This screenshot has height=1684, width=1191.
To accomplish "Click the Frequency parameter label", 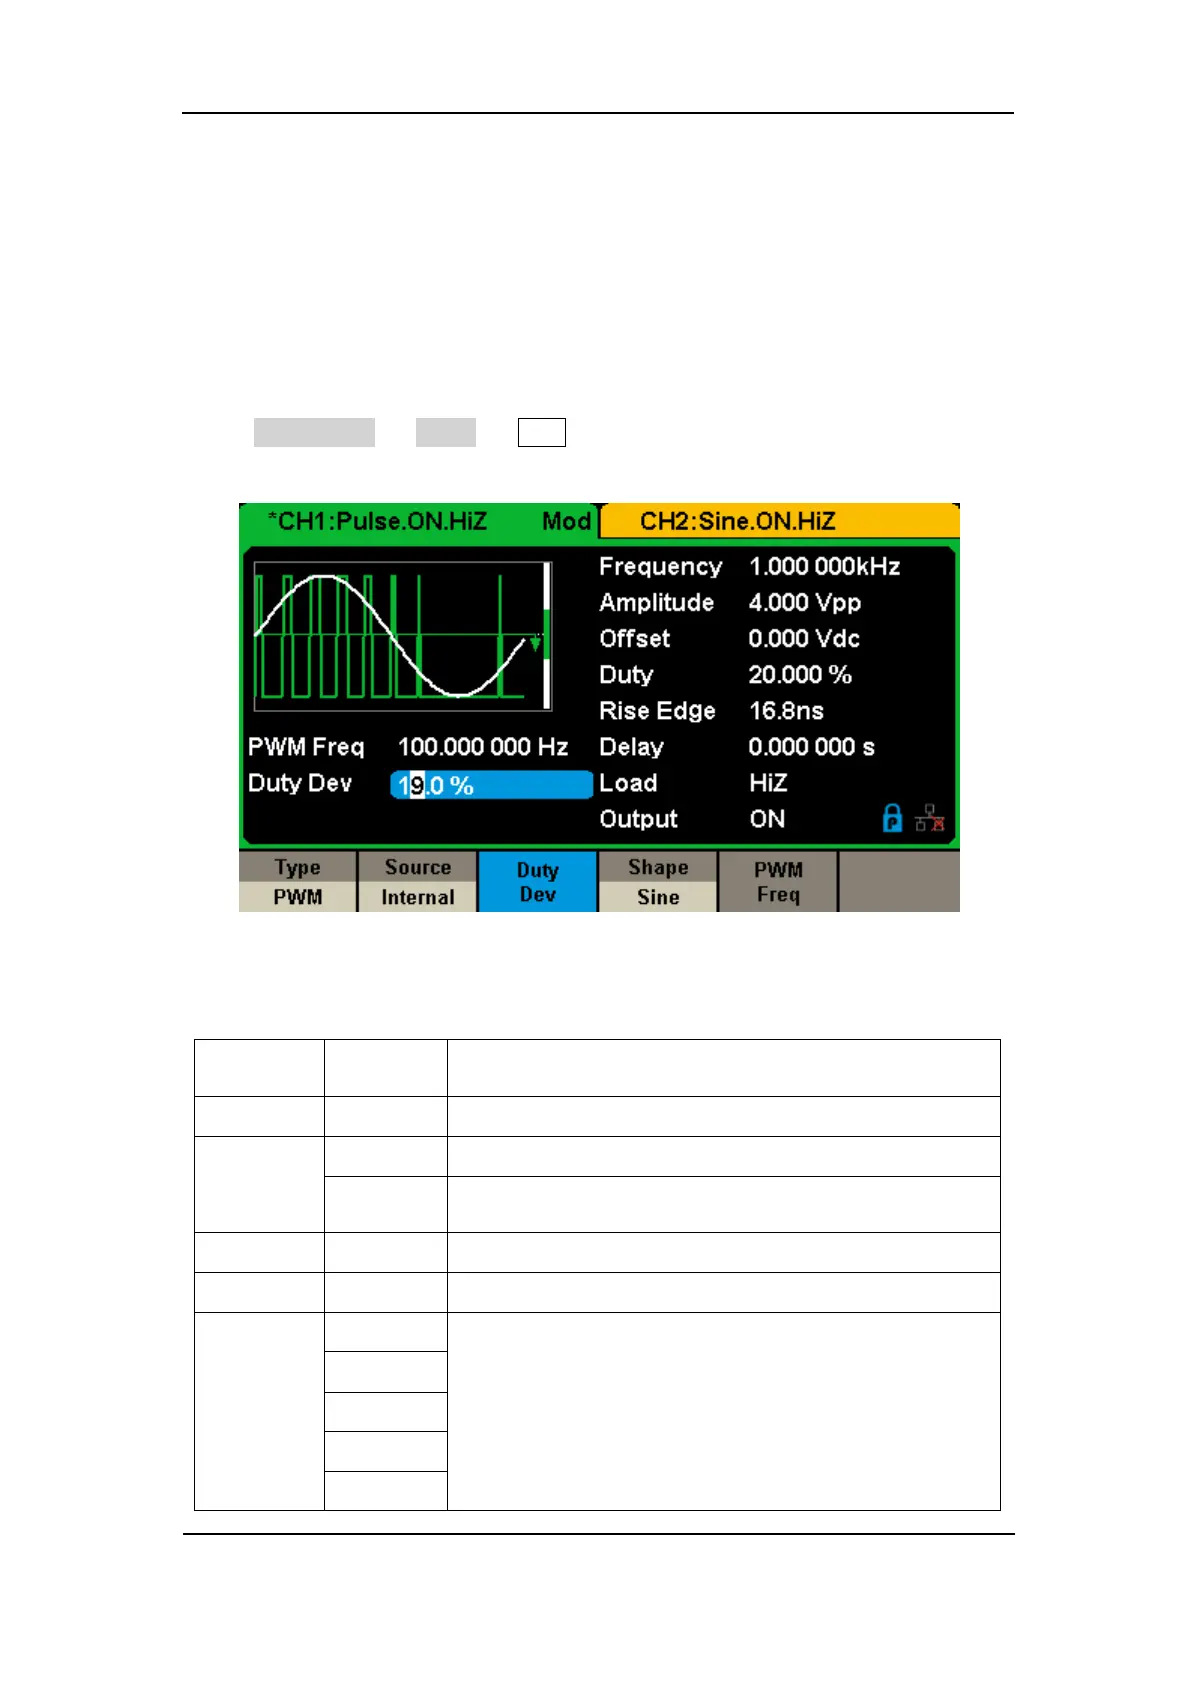I will [x=660, y=567].
